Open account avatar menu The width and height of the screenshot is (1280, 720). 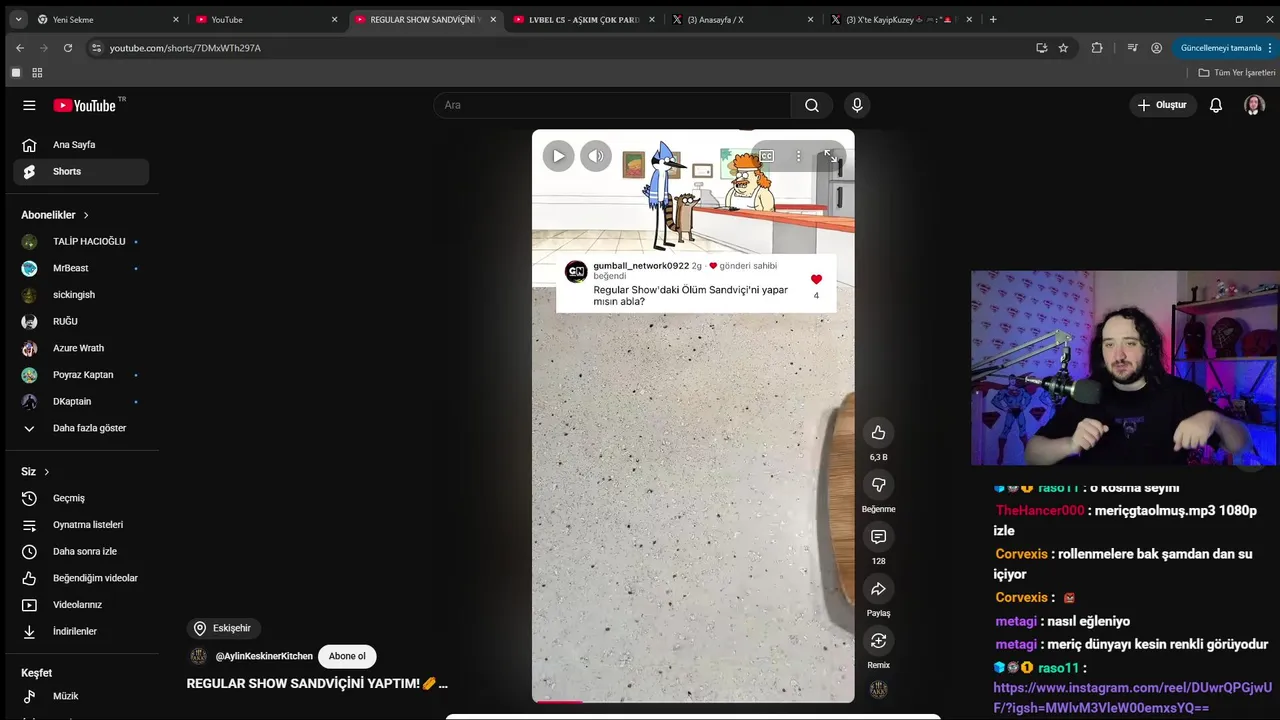coord(1254,105)
